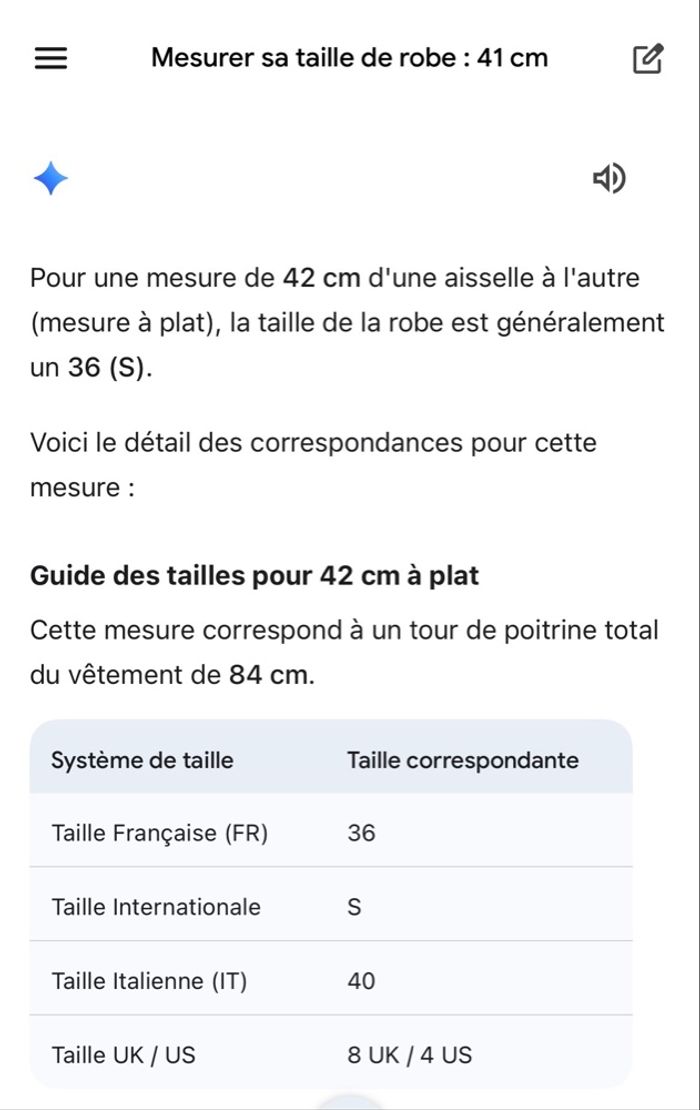Select the 'Taille correspondante' column header
The width and height of the screenshot is (700, 1110).
[x=462, y=760]
